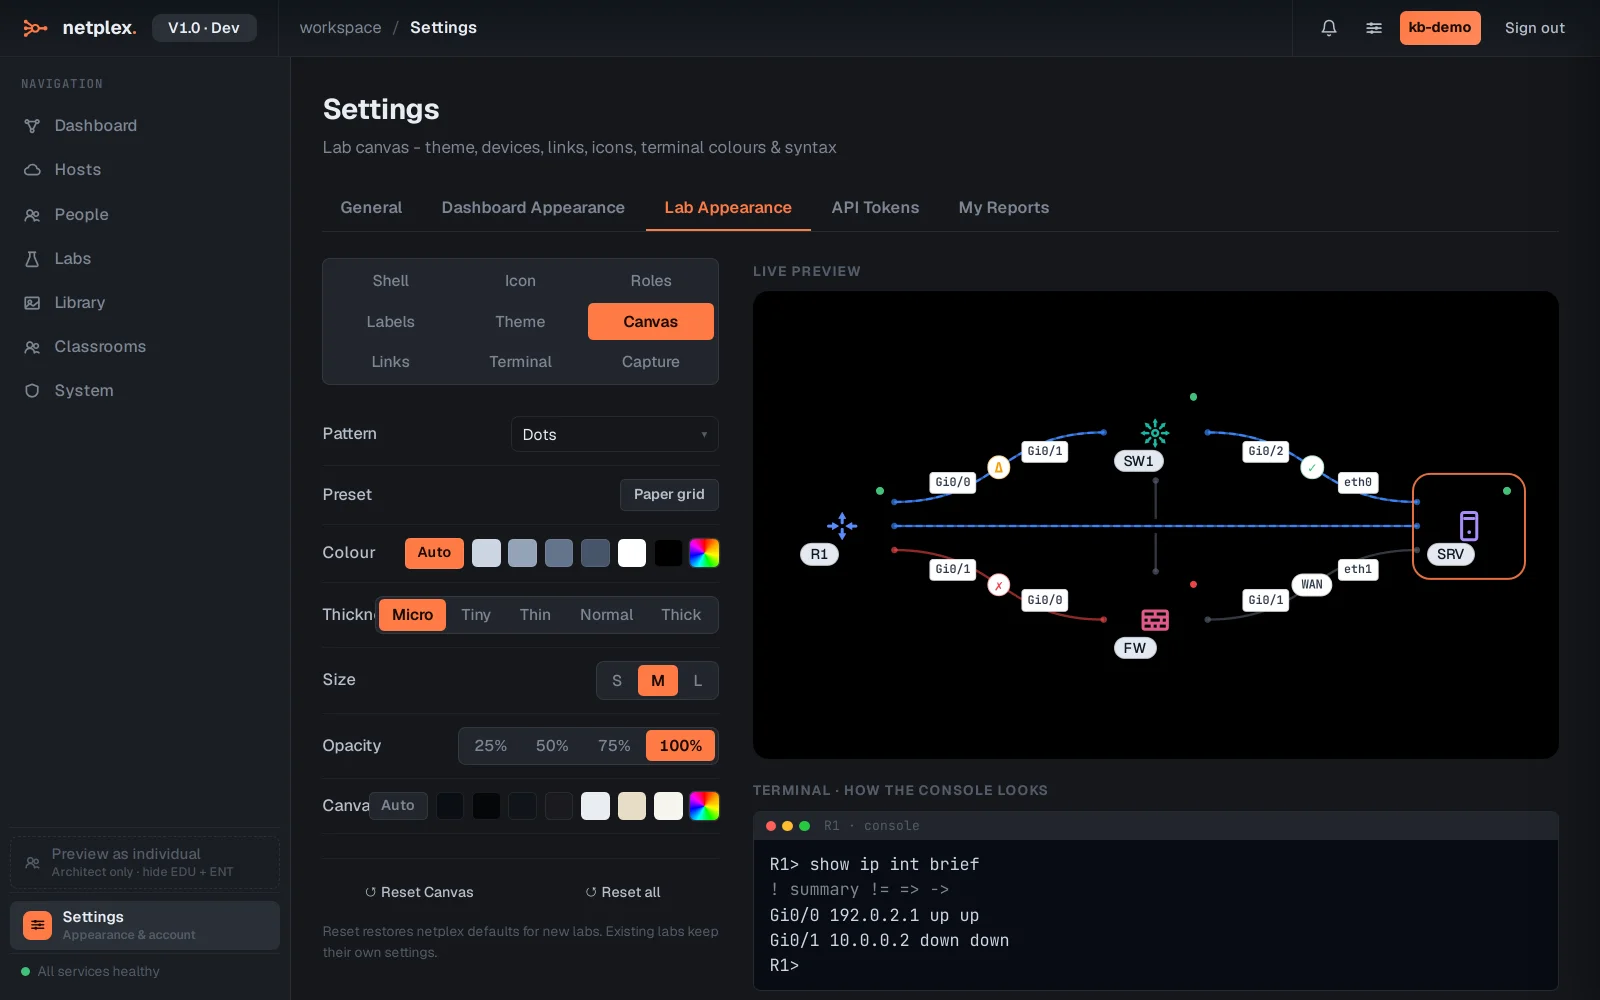The height and width of the screenshot is (1000, 1600).
Task: Open the Links sub-section
Action: [390, 362]
